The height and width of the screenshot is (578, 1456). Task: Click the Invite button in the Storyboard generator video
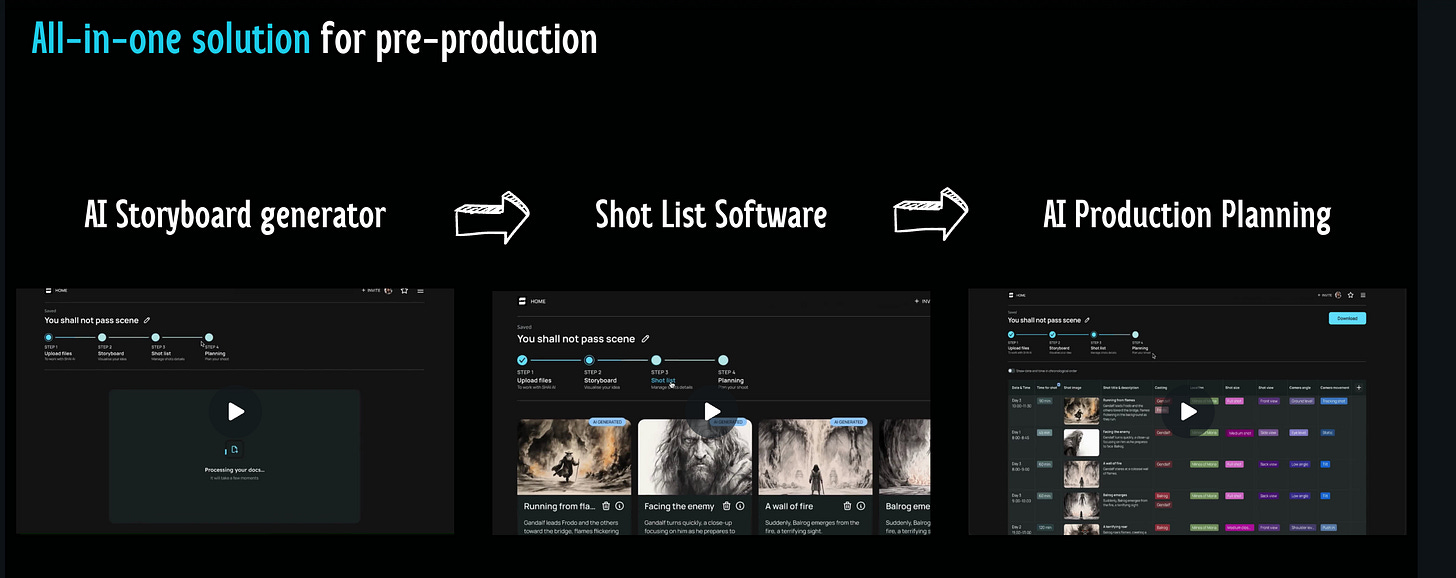coord(371,291)
